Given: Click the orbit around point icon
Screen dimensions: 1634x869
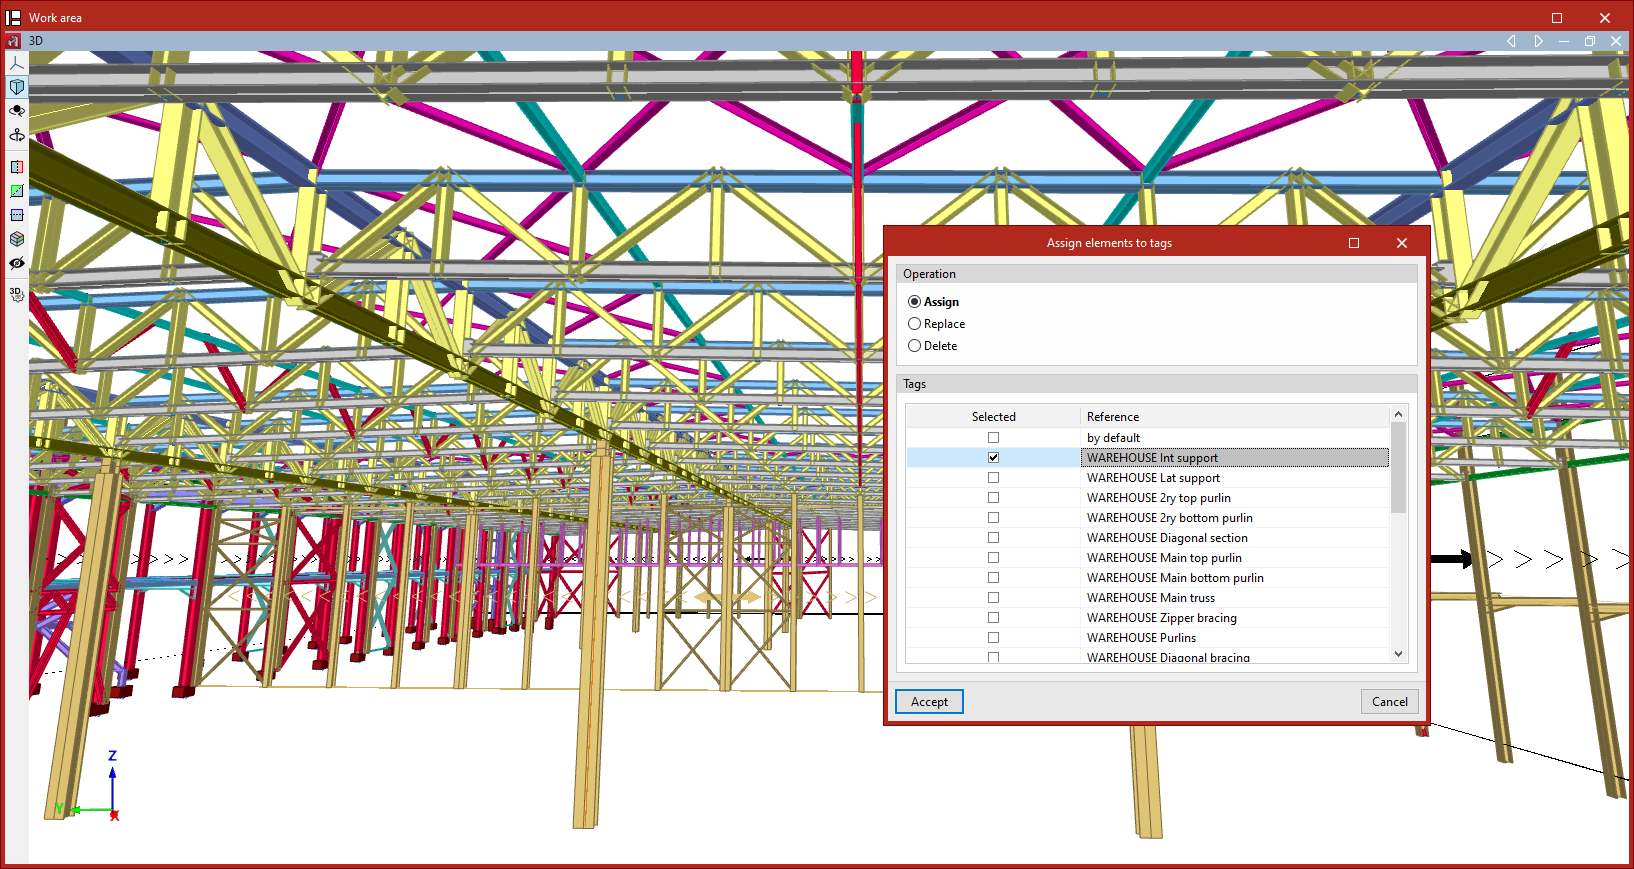Looking at the screenshot, I should point(17,111).
